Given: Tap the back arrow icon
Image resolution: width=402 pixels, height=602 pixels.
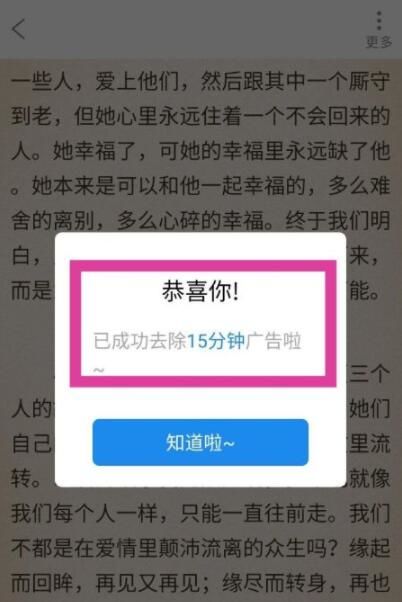Looking at the screenshot, I should [18, 29].
